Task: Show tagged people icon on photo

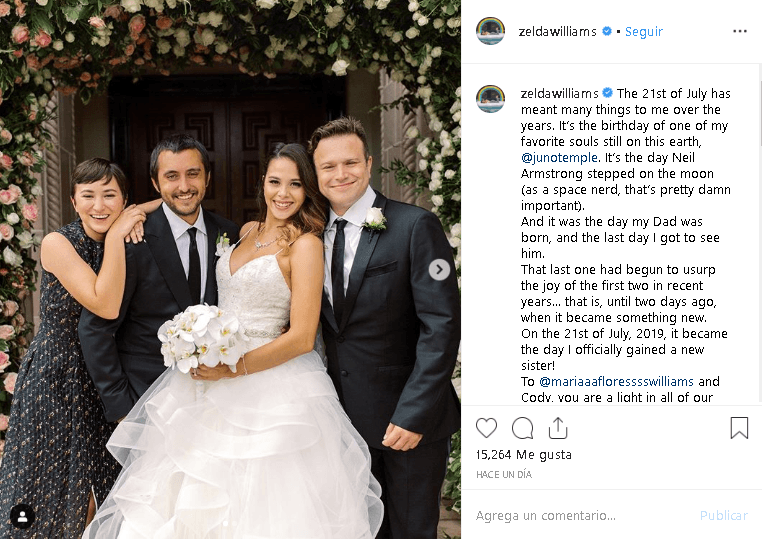Action: pos(22,516)
